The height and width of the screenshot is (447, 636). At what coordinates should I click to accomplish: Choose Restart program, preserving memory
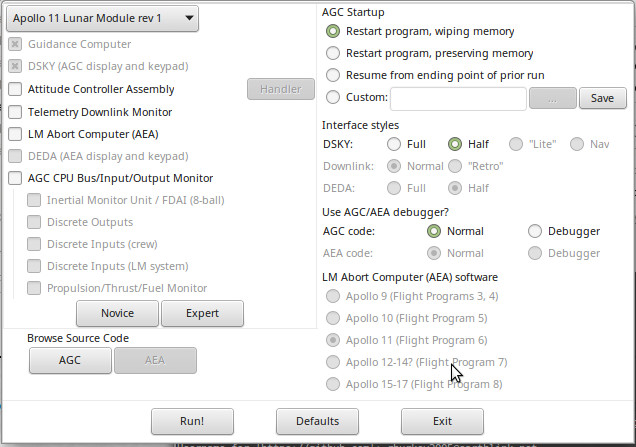pos(333,53)
